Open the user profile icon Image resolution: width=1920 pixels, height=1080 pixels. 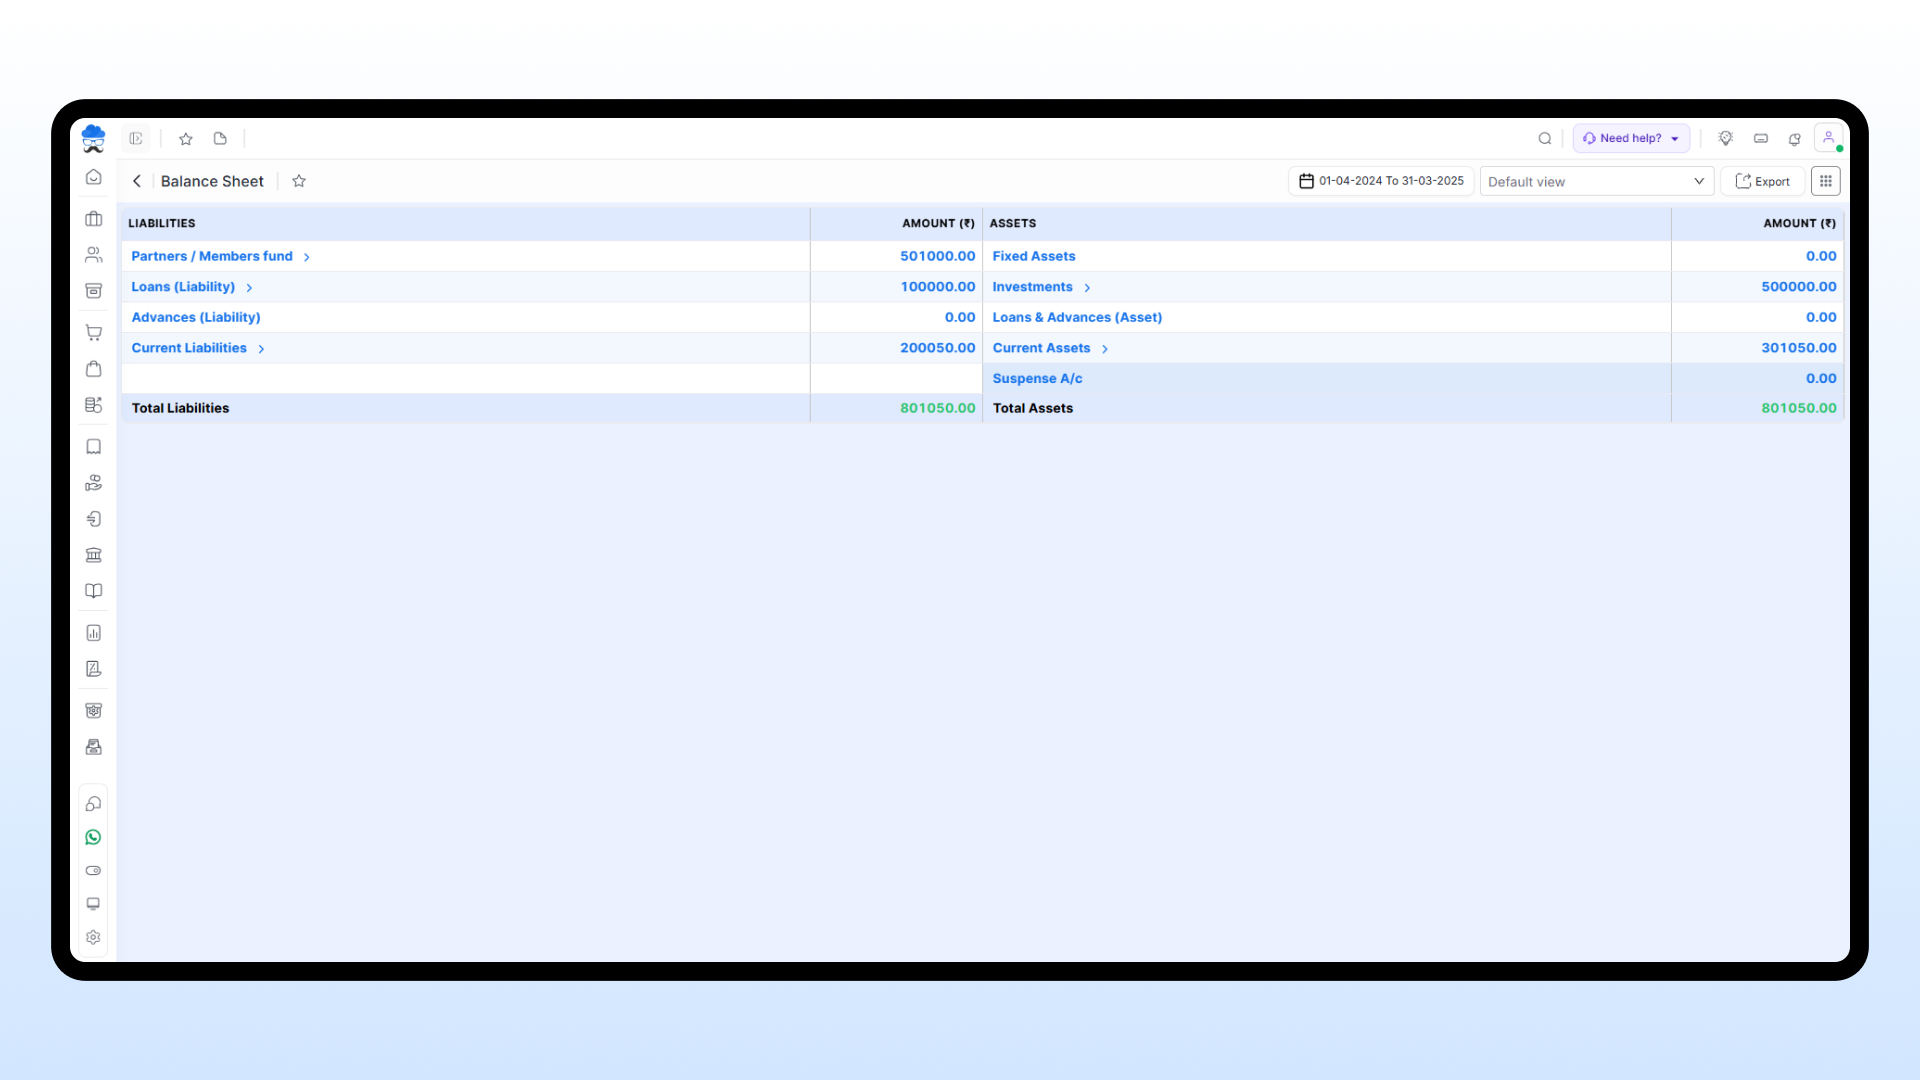click(x=1829, y=137)
